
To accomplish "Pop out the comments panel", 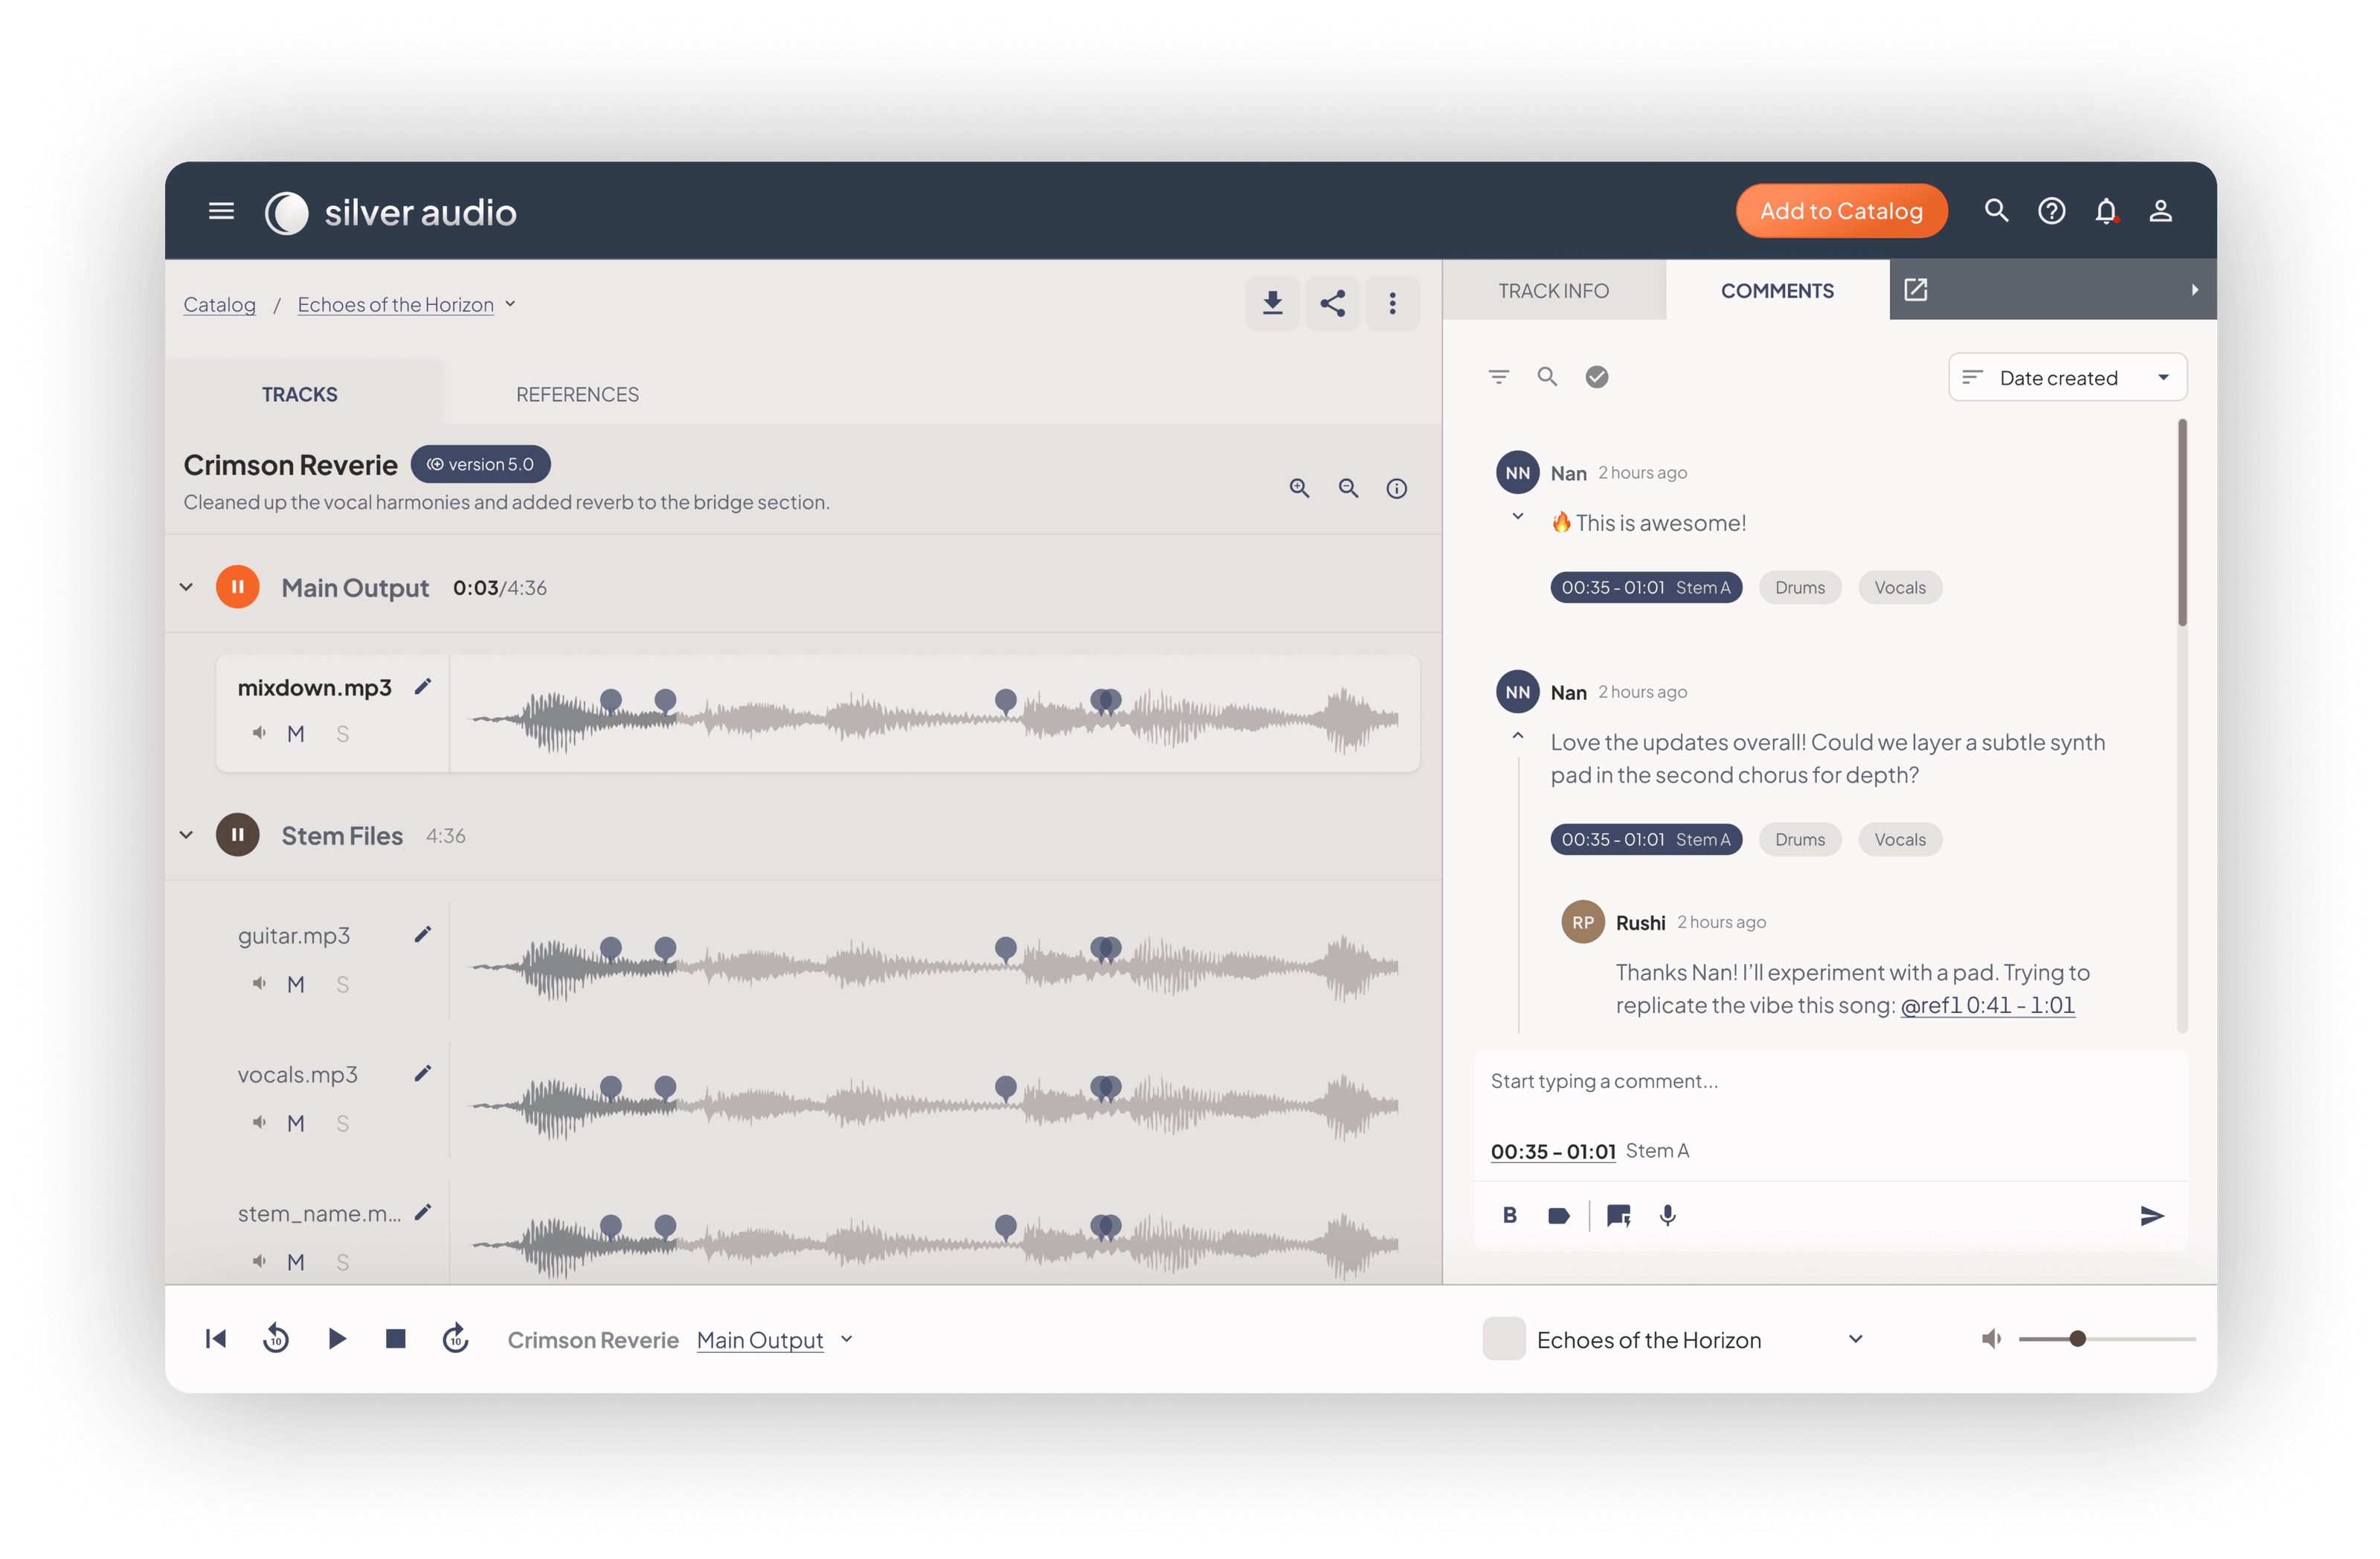I will (x=1915, y=290).
